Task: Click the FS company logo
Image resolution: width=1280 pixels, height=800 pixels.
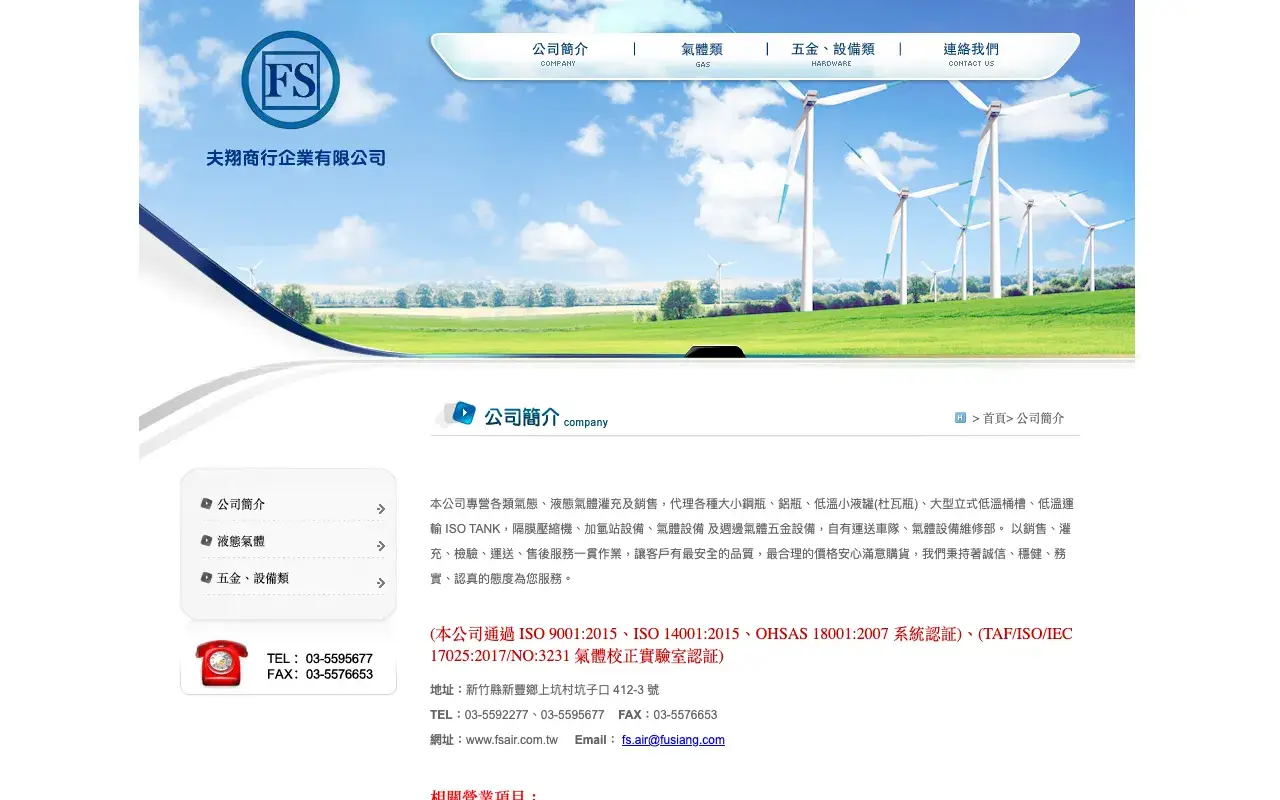Action: pyautogui.click(x=291, y=80)
